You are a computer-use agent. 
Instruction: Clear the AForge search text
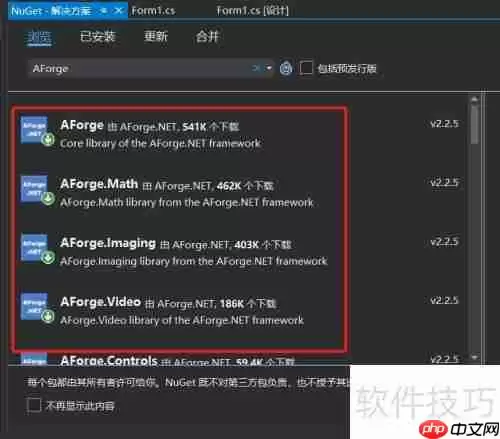coord(256,68)
